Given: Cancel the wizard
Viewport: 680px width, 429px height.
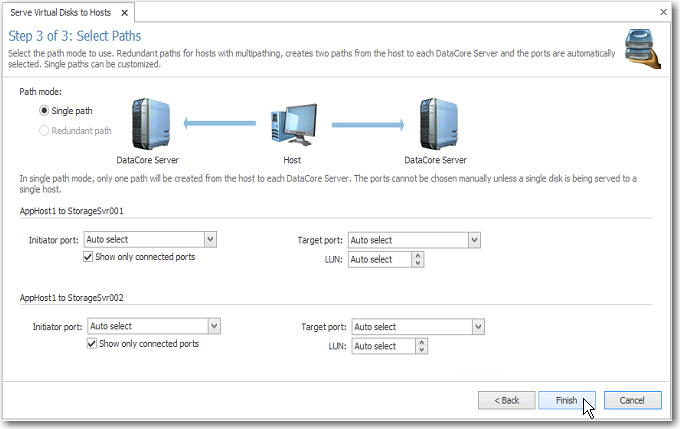Looking at the screenshot, I should coord(632,400).
